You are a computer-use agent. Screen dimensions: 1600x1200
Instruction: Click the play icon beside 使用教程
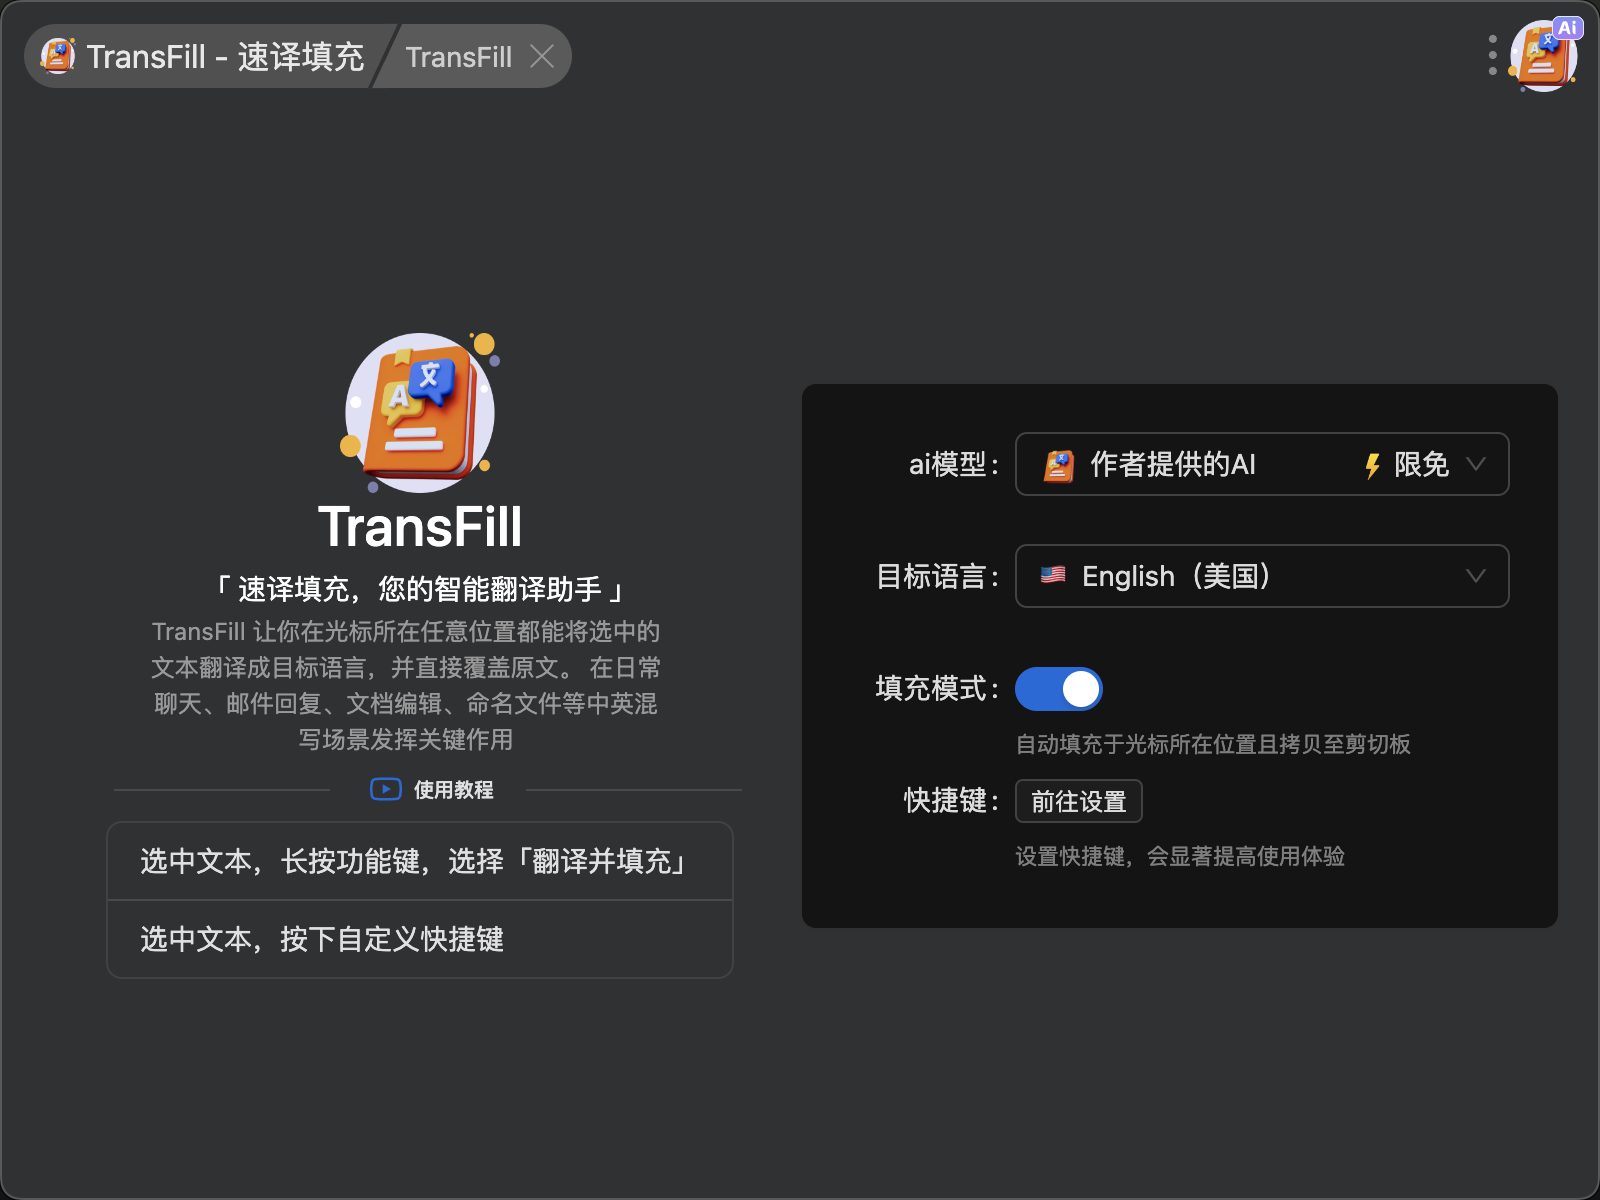click(x=385, y=789)
